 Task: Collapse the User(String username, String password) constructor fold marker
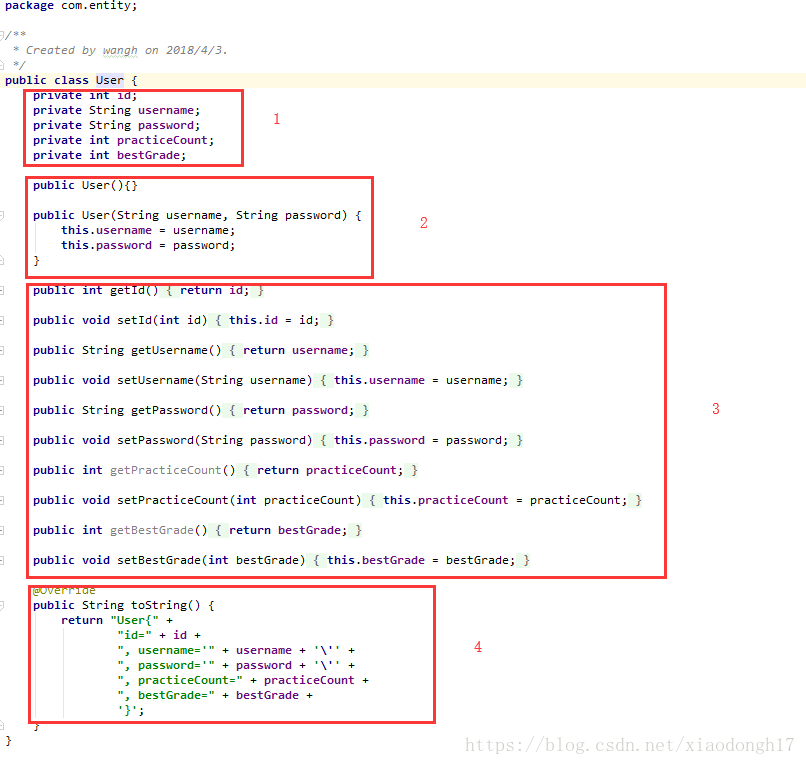(2, 215)
